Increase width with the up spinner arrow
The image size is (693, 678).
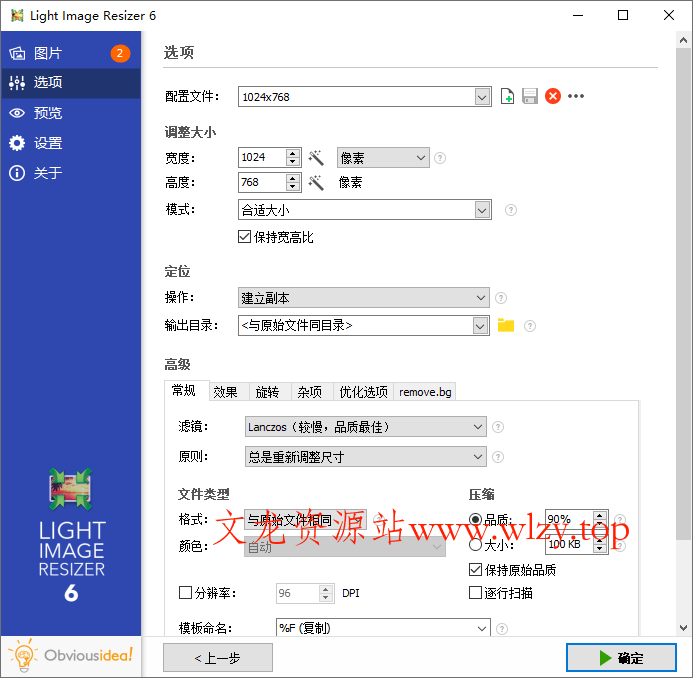pos(293,153)
